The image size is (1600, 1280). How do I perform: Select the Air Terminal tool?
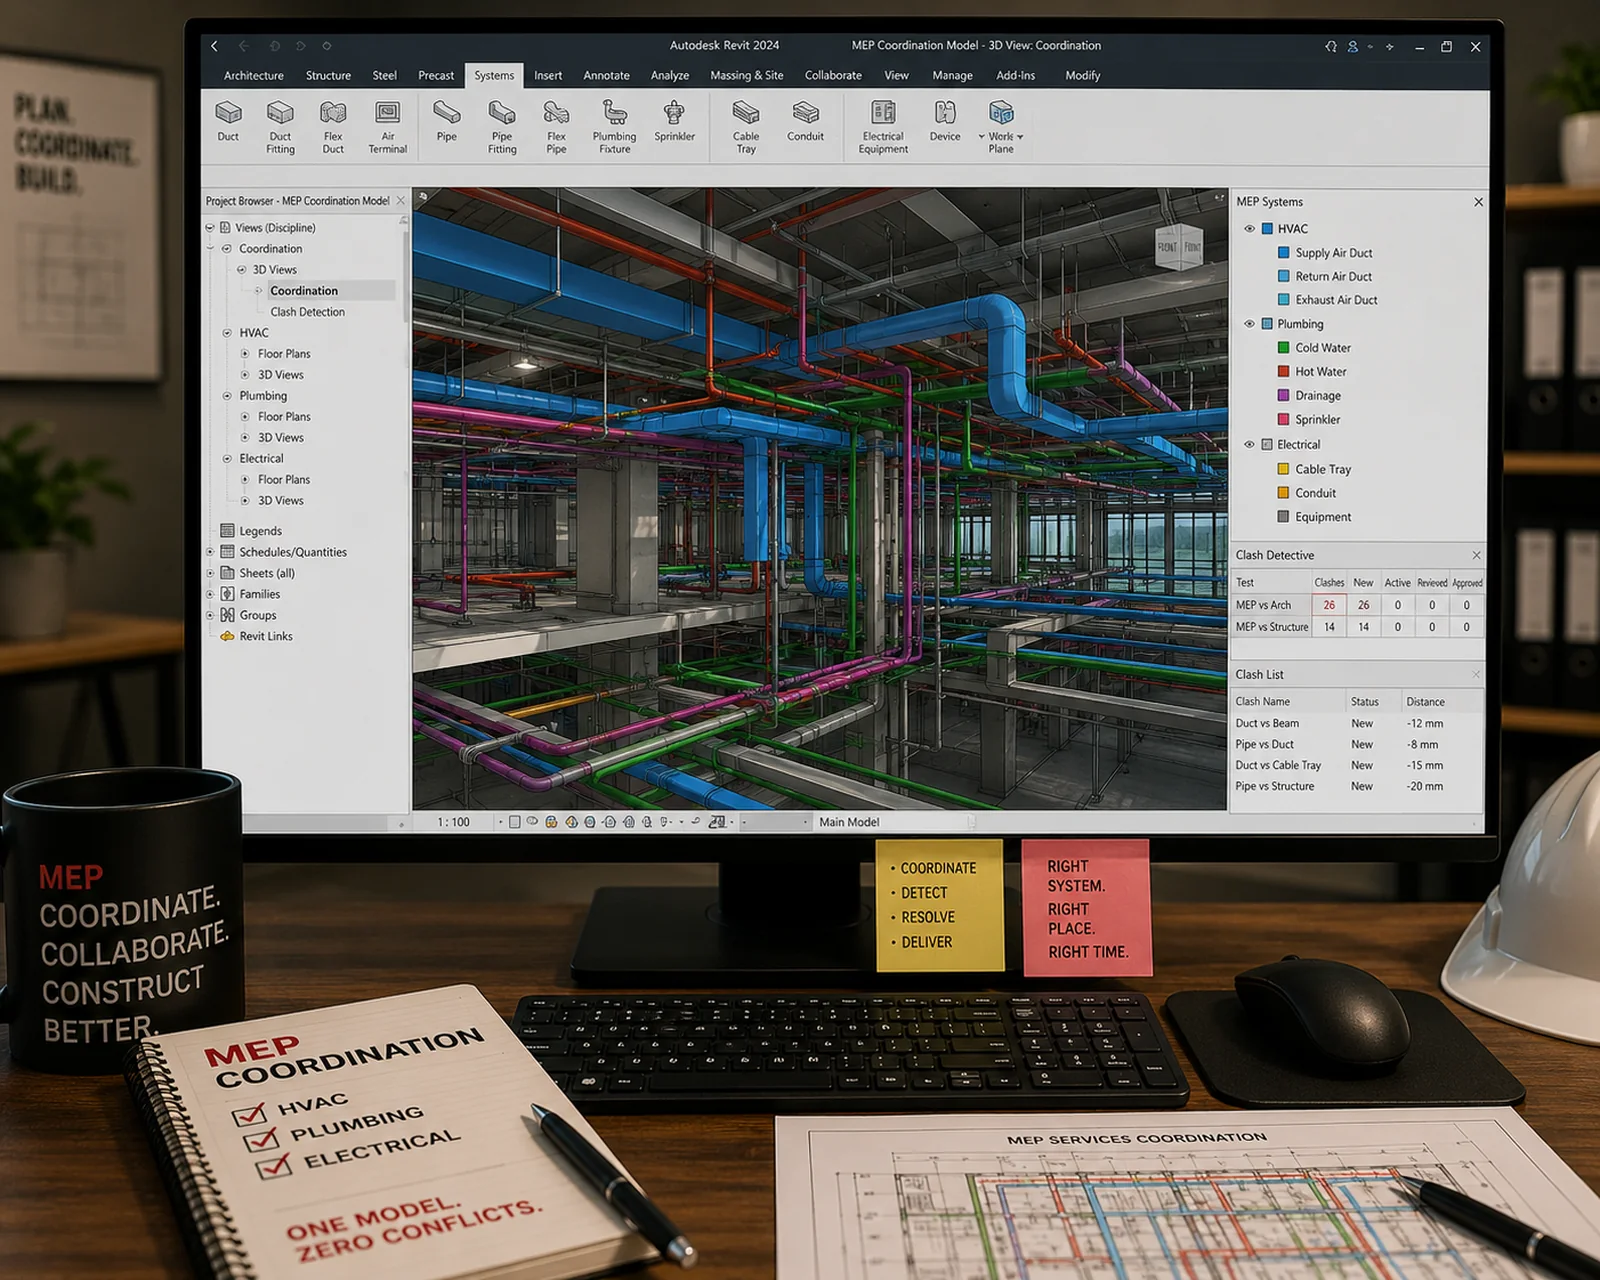(387, 127)
